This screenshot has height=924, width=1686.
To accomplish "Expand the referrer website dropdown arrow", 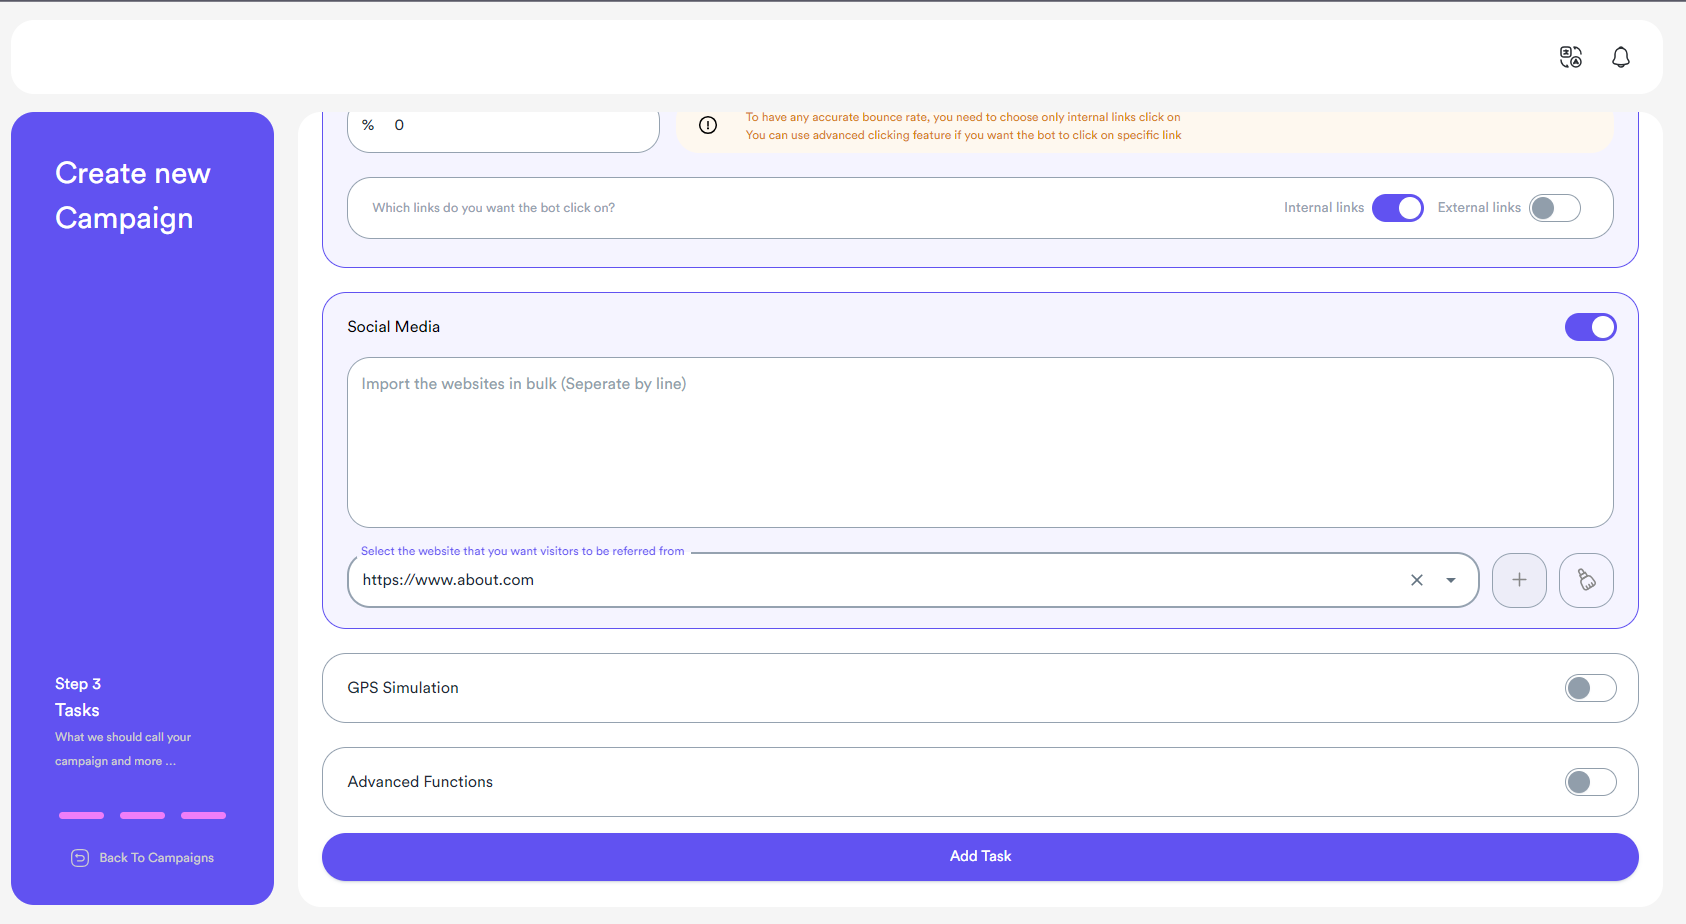I will (1451, 580).
